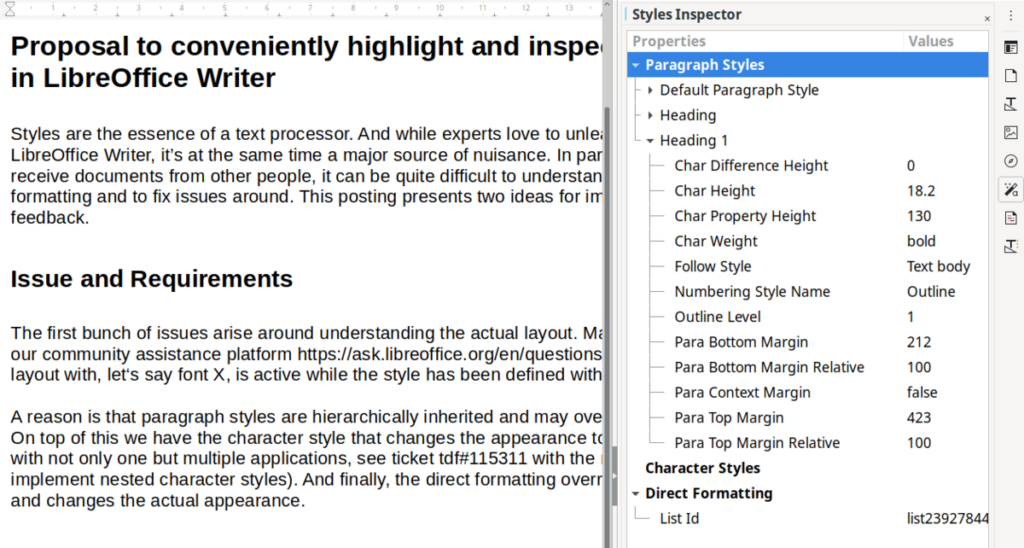The image size is (1024, 548).
Task: Click the value bold for Char Weight
Action: pos(921,242)
